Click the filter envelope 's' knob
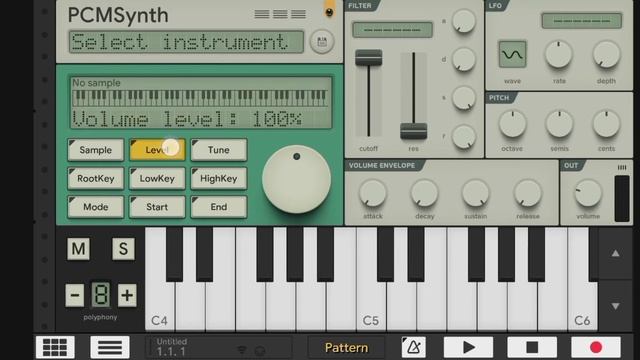Screen dimensions: 640x360 [x=464, y=98]
